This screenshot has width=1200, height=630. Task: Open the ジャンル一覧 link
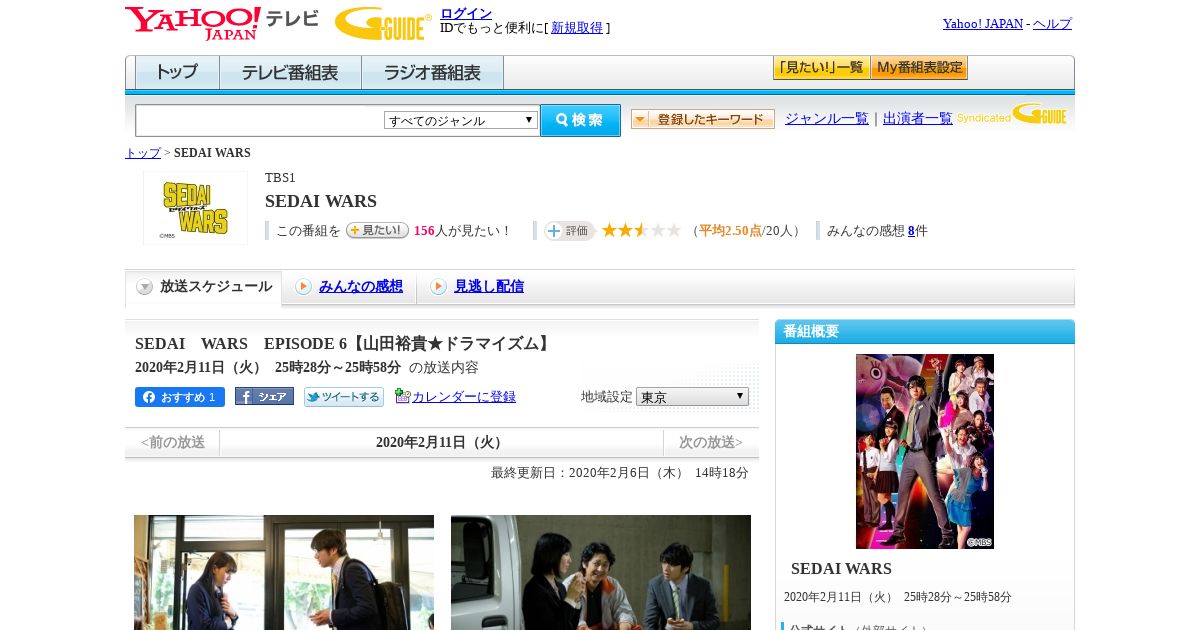click(x=827, y=119)
